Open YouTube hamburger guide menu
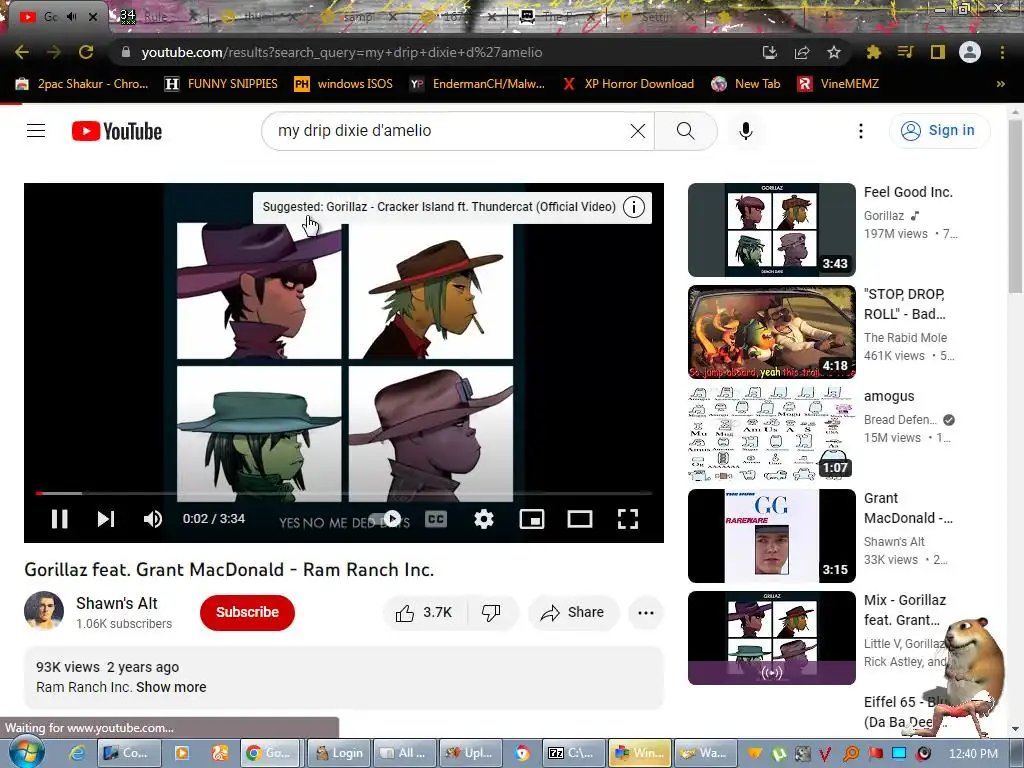The width and height of the screenshot is (1024, 768). pos(36,131)
